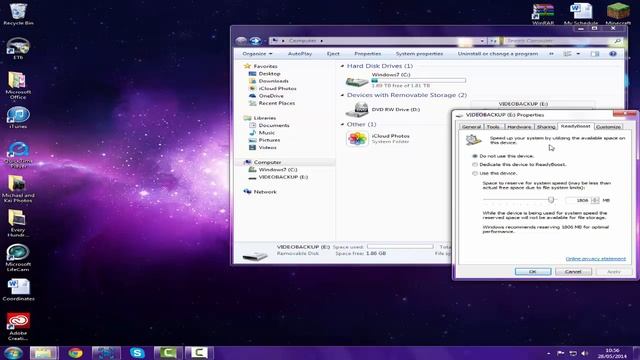Open the change view dropdown arrow

pyautogui.click(x=578, y=53)
